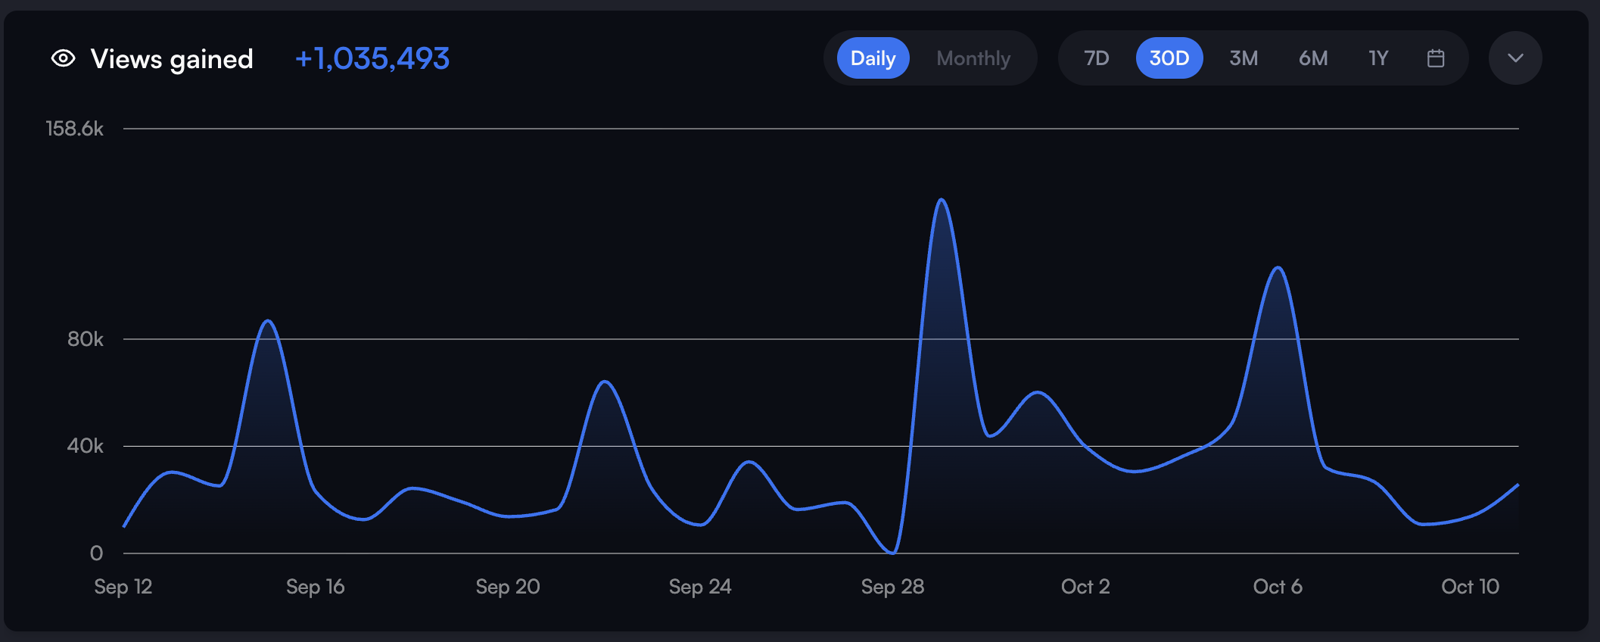Click the Sep 24 date label

pyautogui.click(x=700, y=587)
